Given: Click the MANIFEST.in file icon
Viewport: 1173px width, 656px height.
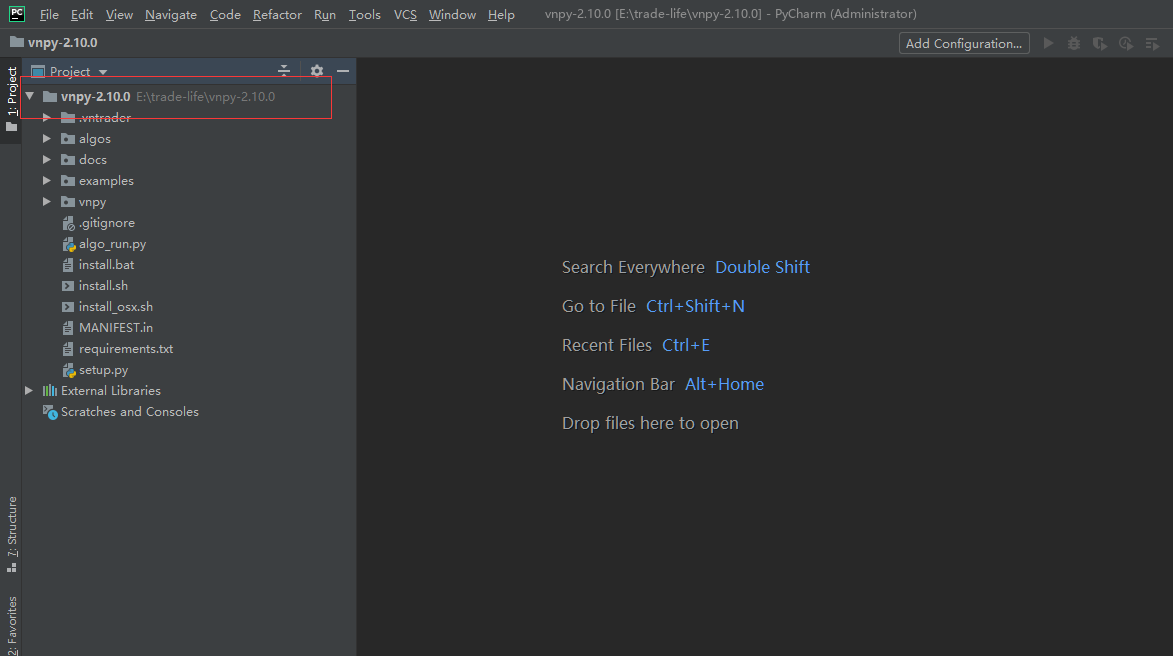Looking at the screenshot, I should point(68,328).
